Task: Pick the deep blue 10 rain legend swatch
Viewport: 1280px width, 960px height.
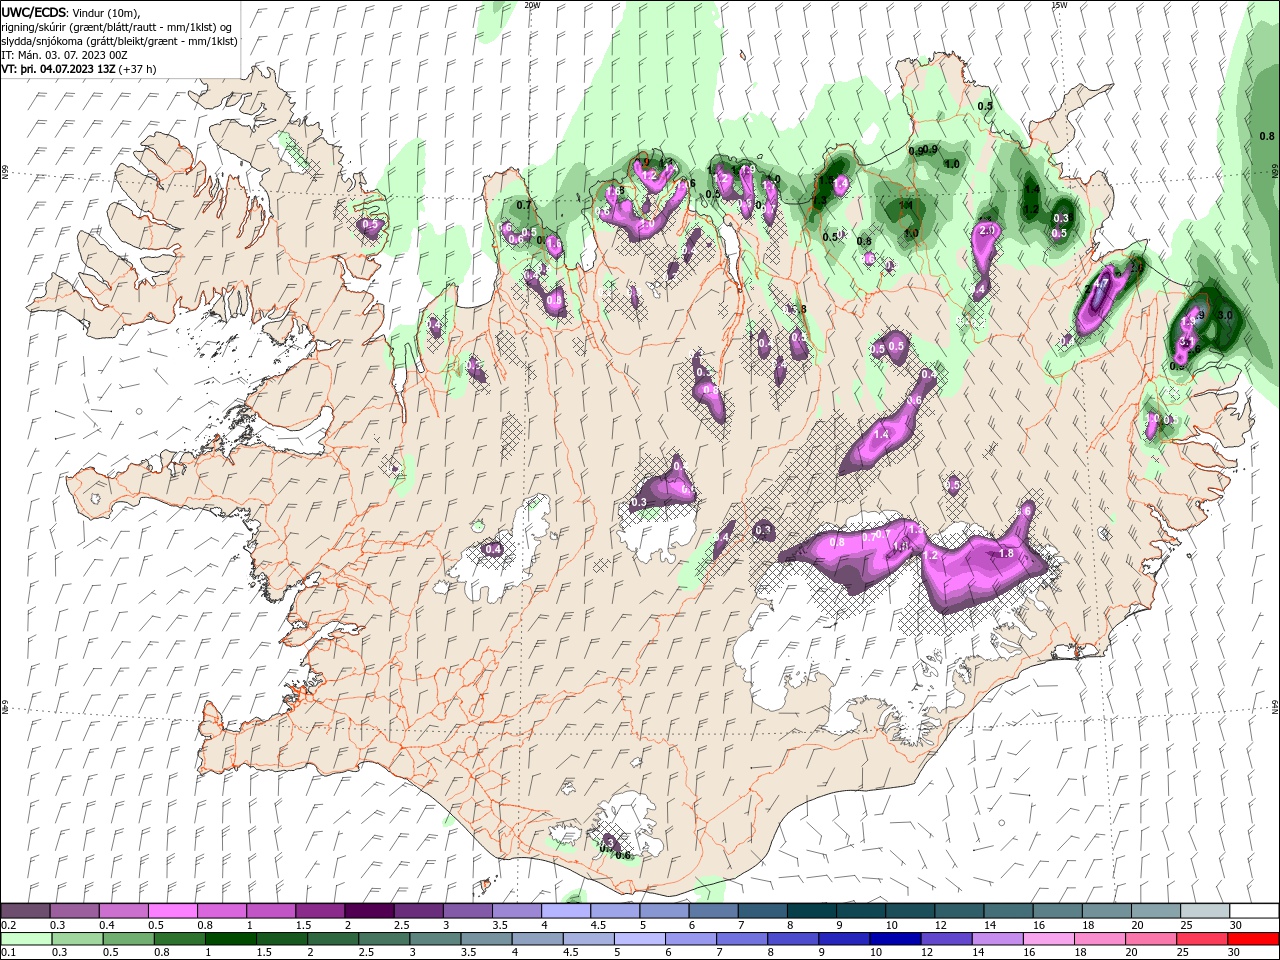Action: point(895,939)
